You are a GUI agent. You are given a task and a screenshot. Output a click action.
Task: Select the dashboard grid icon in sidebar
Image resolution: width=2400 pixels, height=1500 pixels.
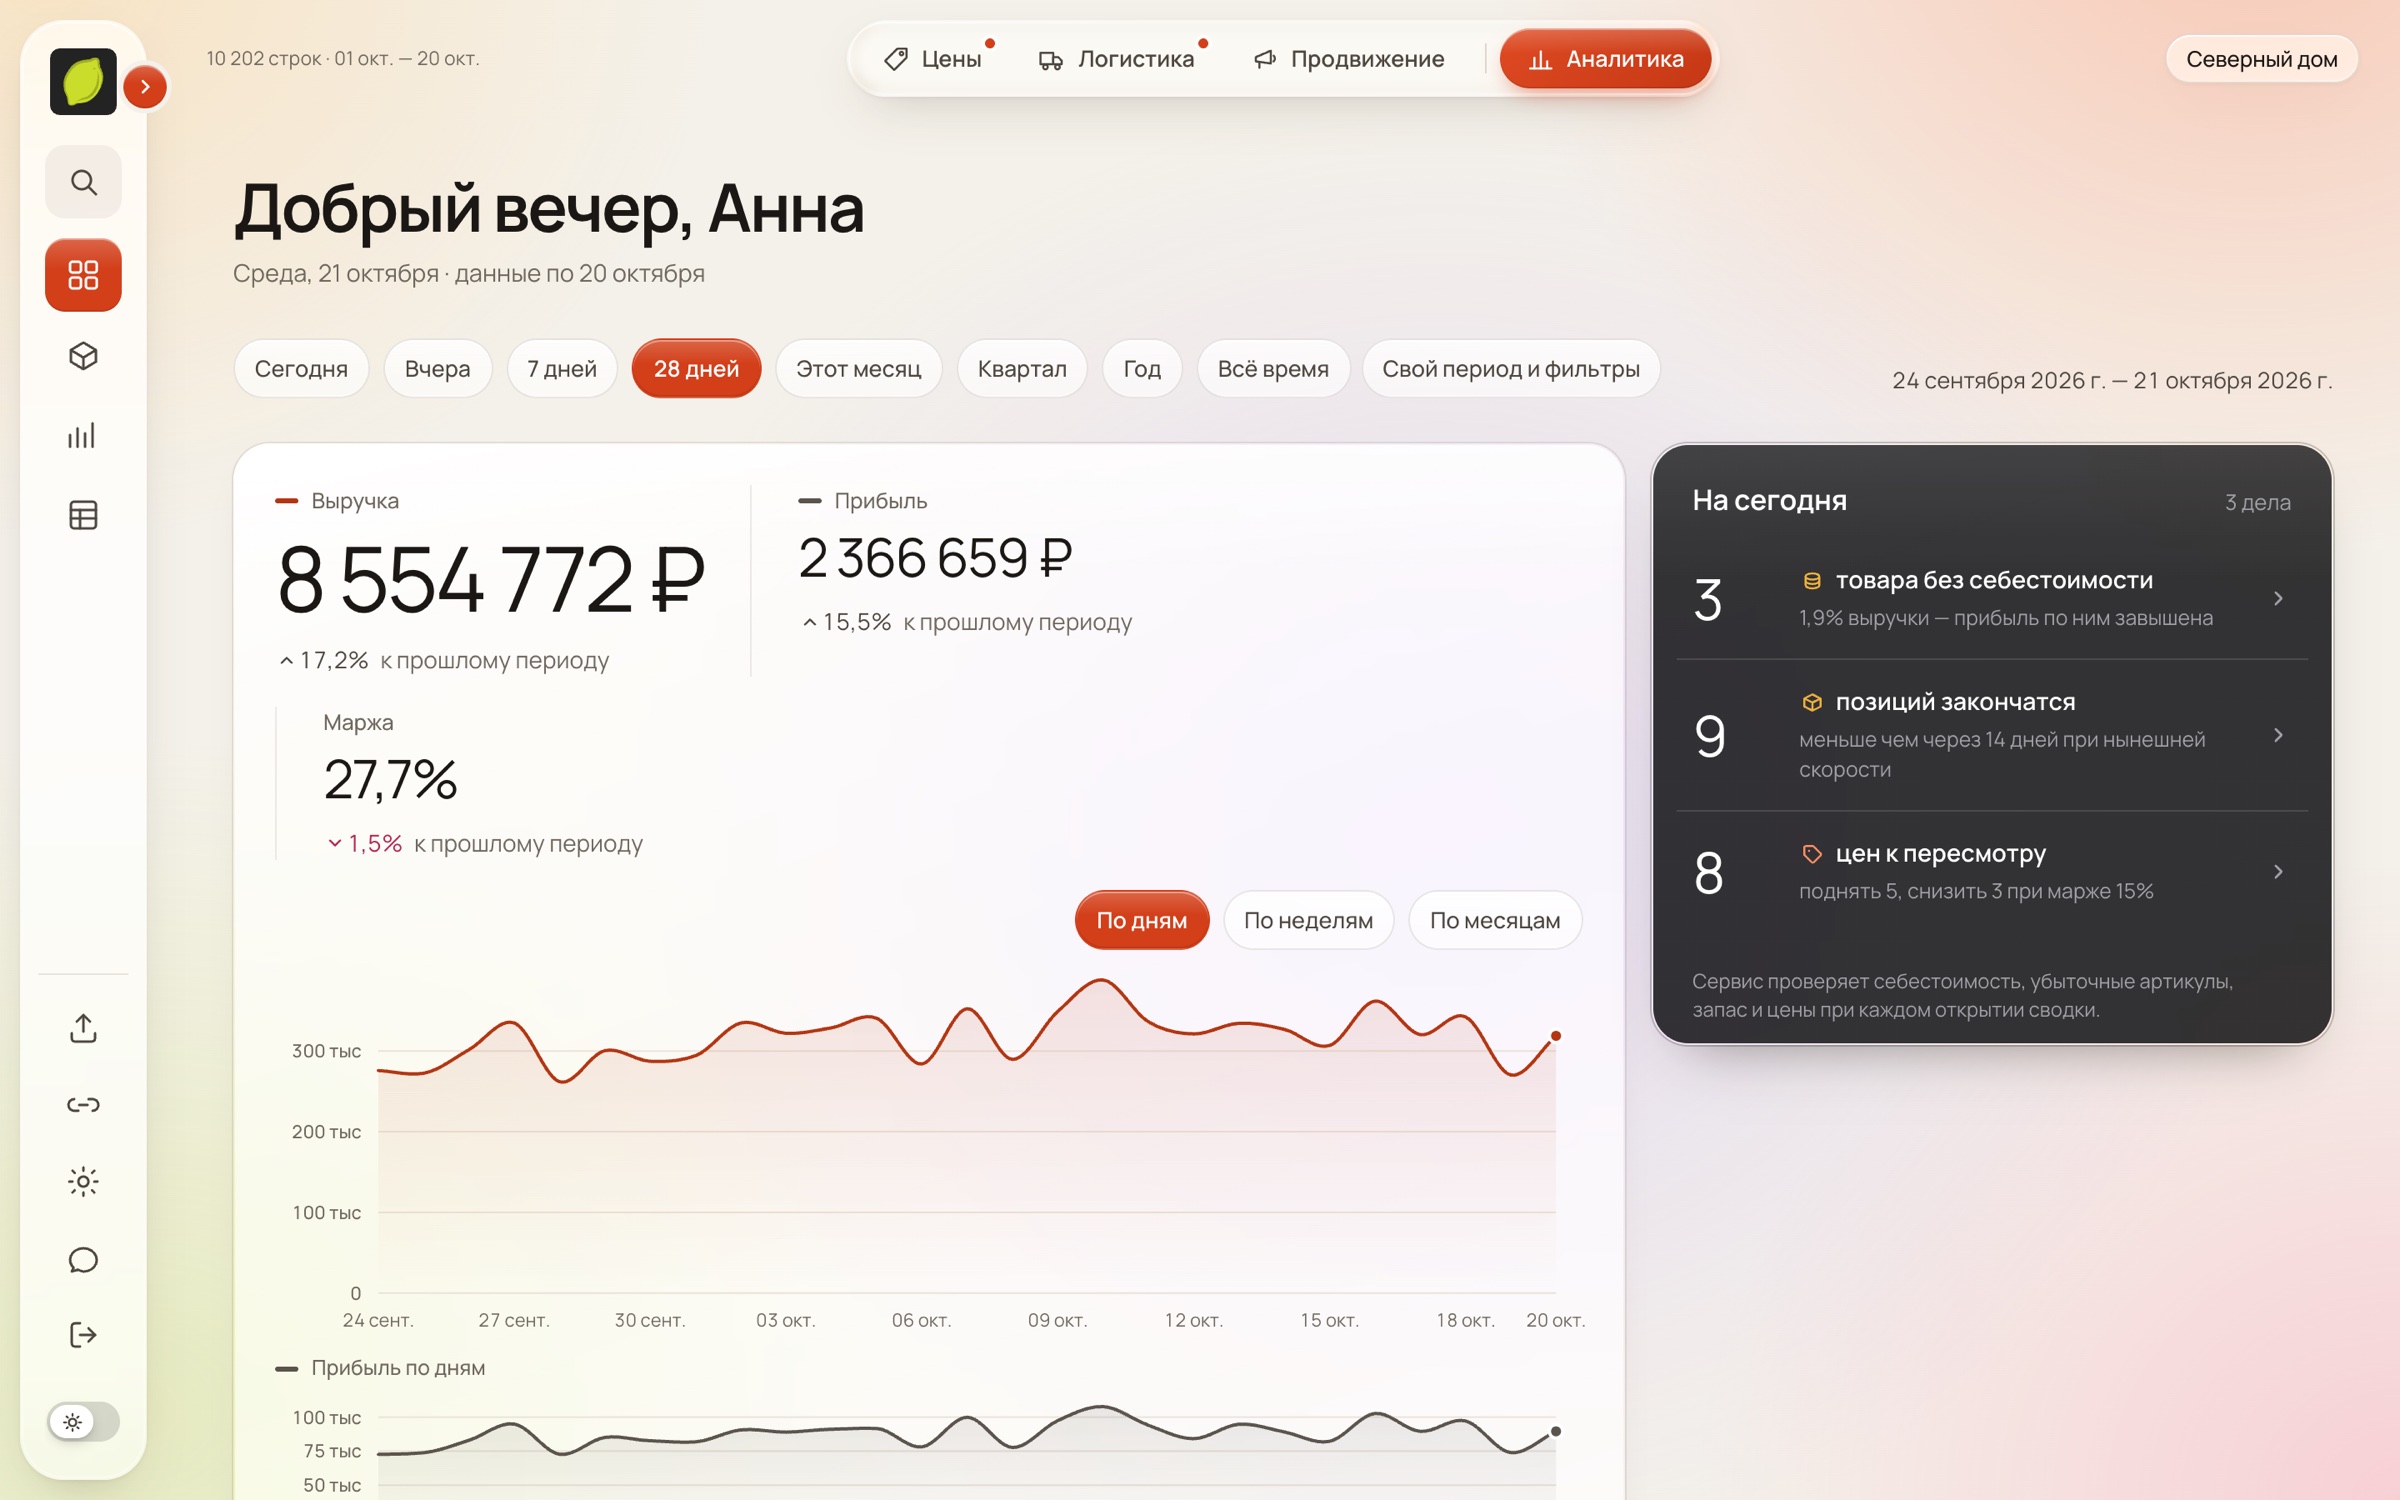coord(83,275)
